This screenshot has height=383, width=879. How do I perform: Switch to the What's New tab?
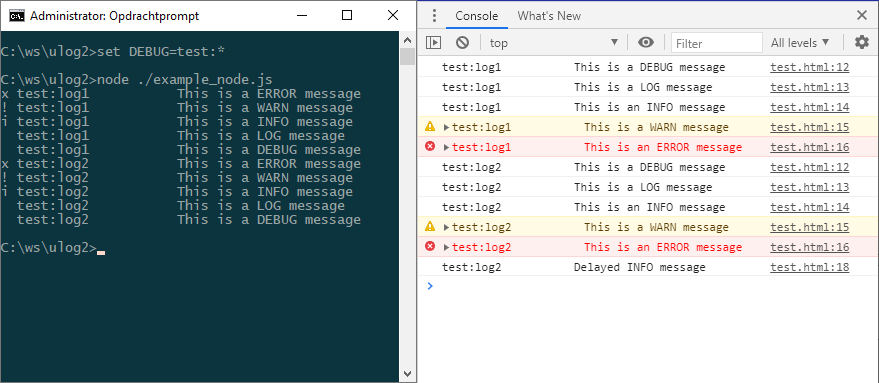[549, 16]
